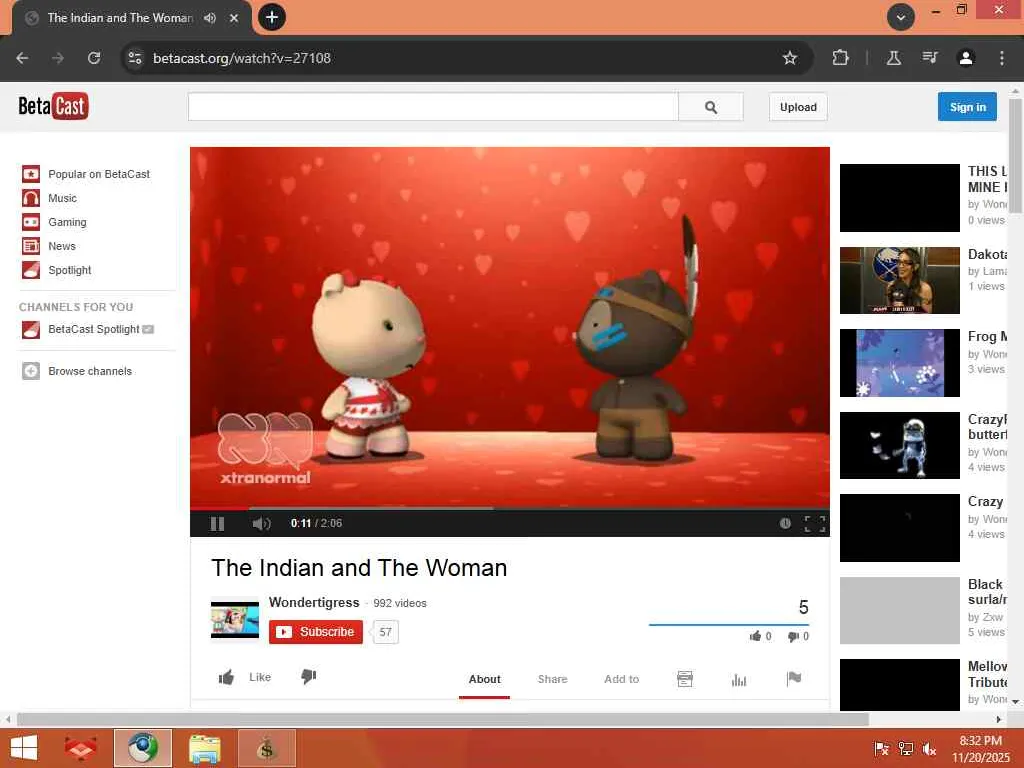
Task: Click the Popular on BetaCast star icon
Action: pos(31,174)
